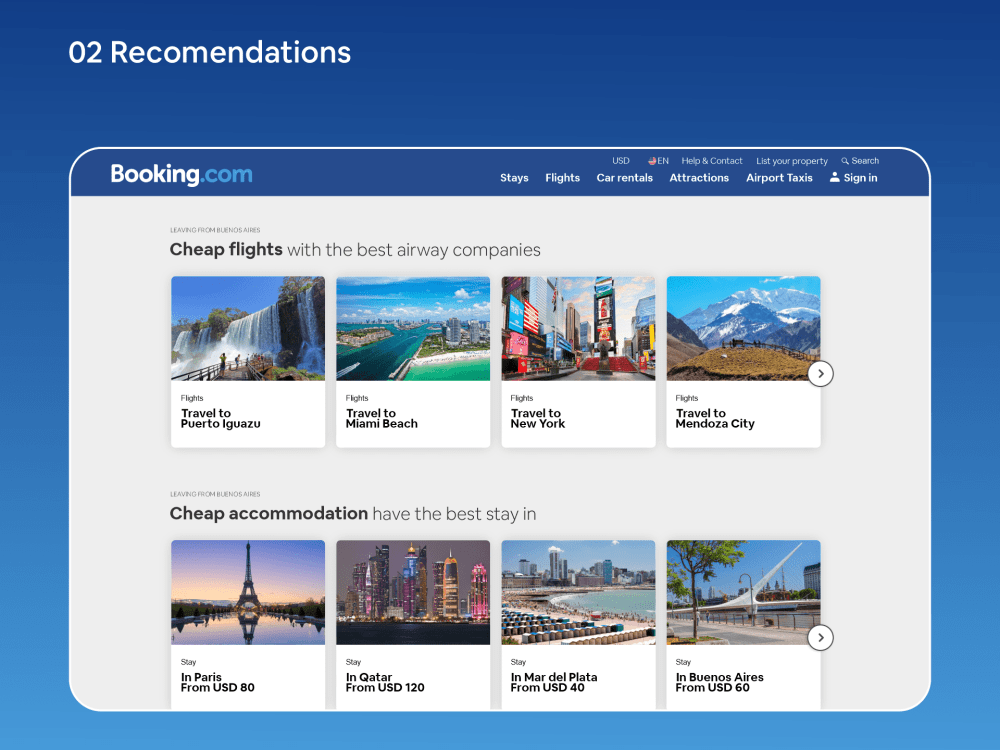Screen dimensions: 1000x750
Task: Open Help & Contact
Action: 712,161
